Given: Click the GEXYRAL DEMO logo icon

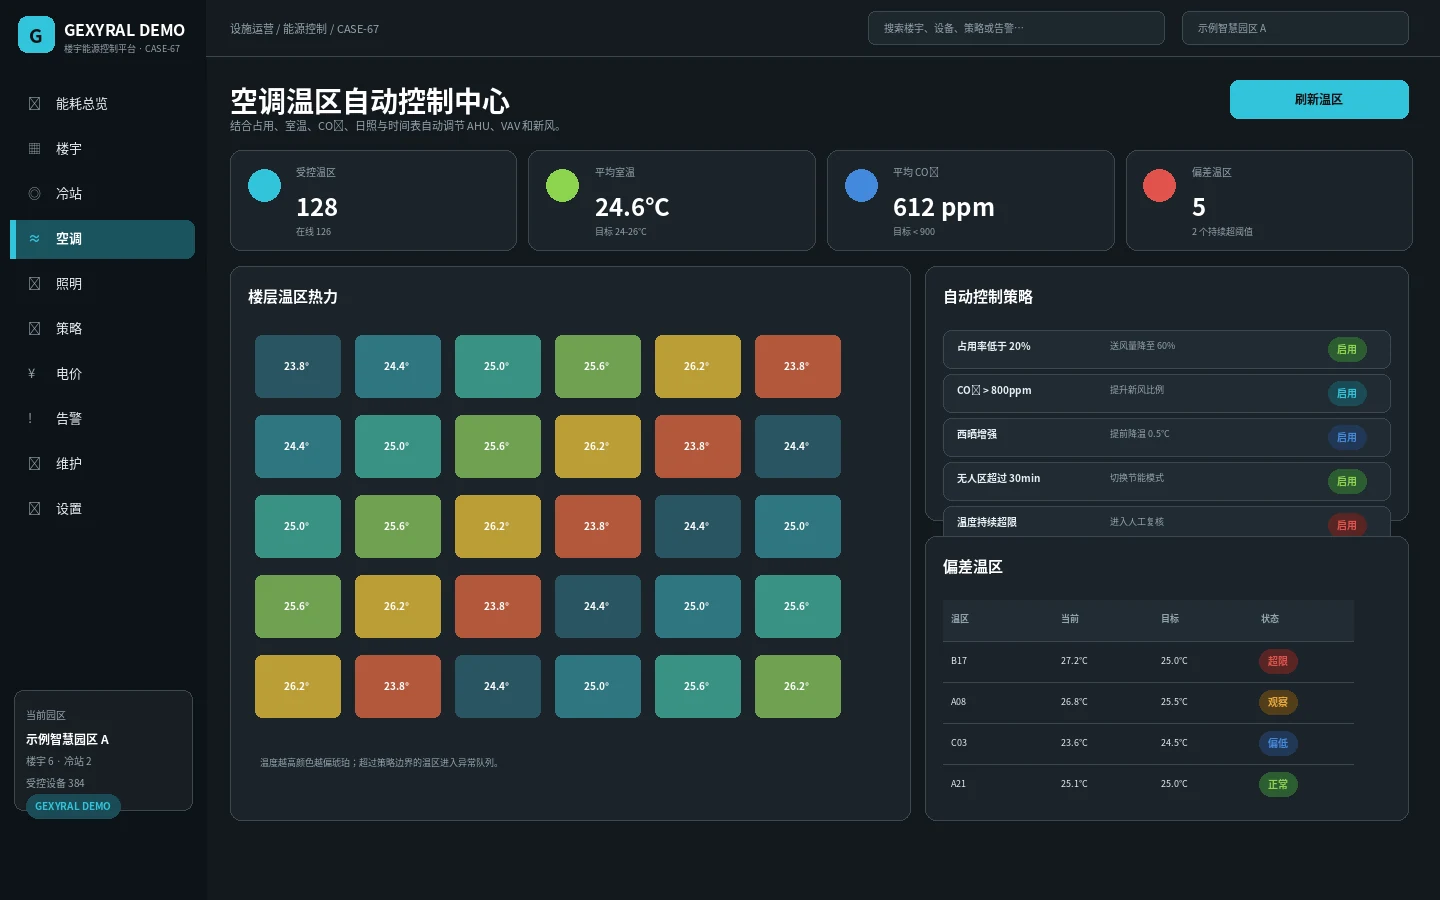Looking at the screenshot, I should 36,35.
